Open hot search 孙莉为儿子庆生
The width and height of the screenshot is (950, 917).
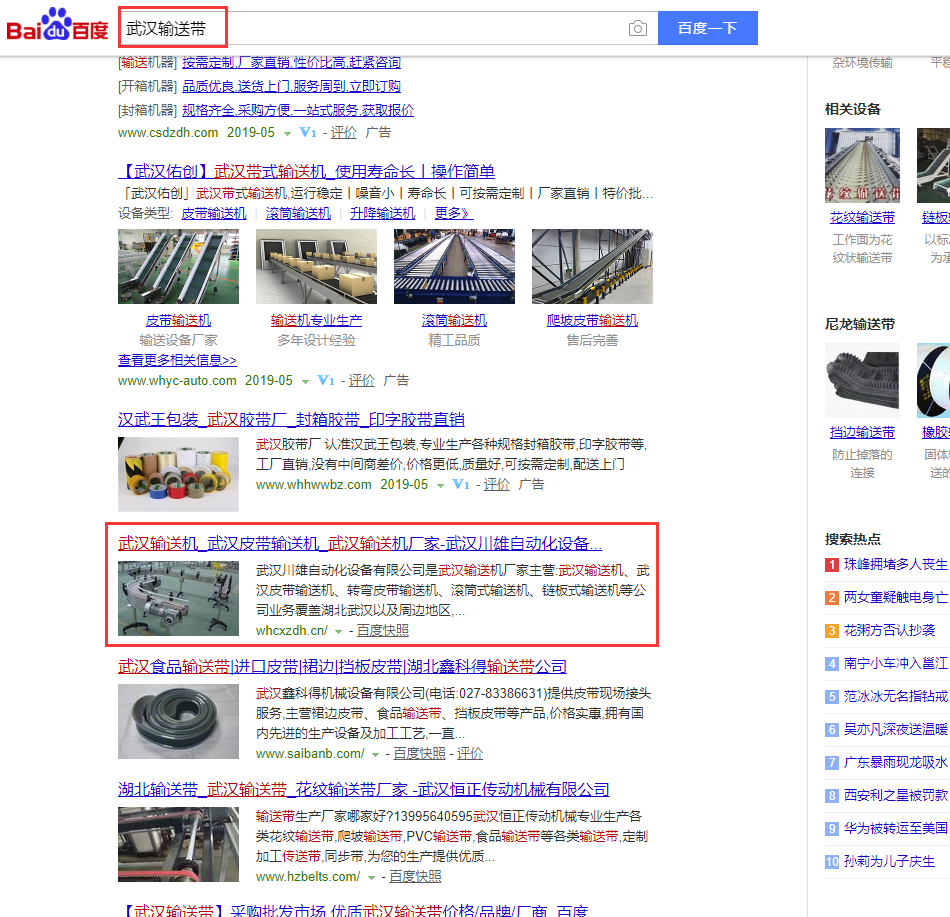(889, 861)
